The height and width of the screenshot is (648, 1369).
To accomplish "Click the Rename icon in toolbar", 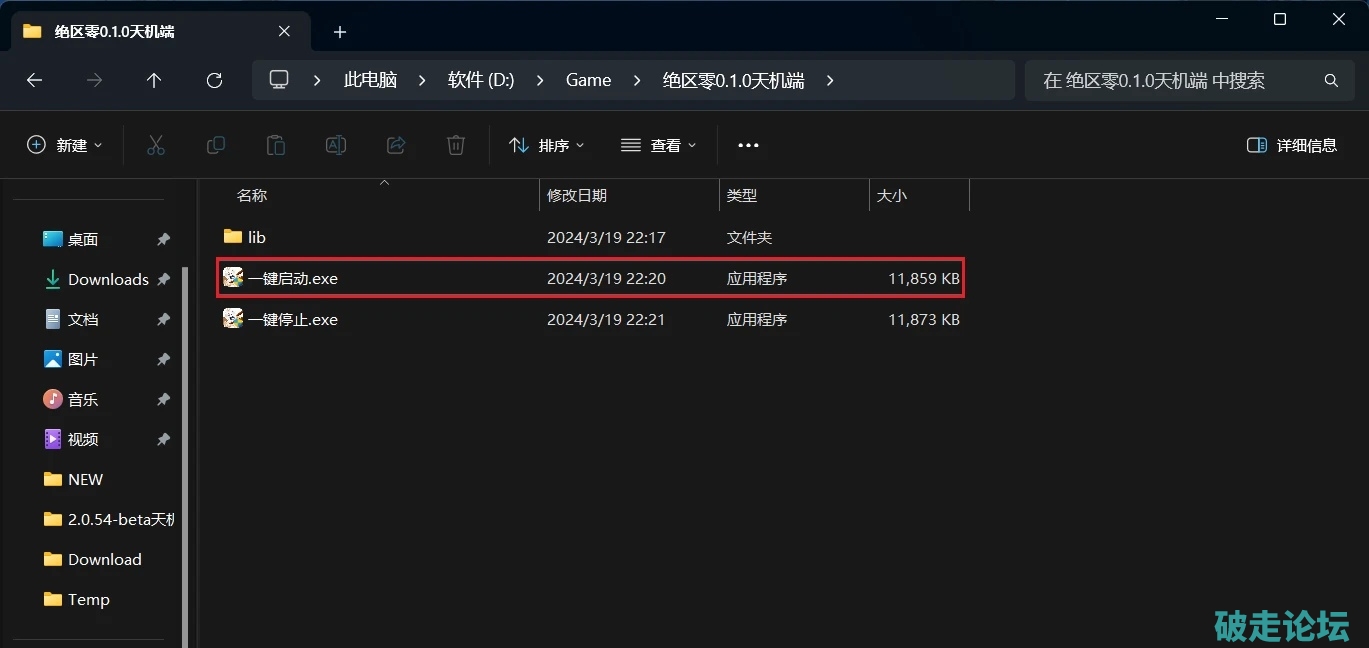I will [336, 145].
